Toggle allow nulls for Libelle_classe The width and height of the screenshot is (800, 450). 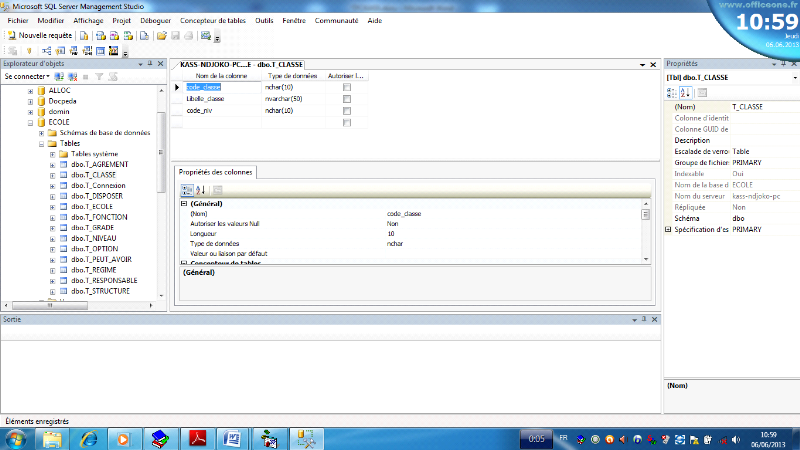[x=347, y=99]
